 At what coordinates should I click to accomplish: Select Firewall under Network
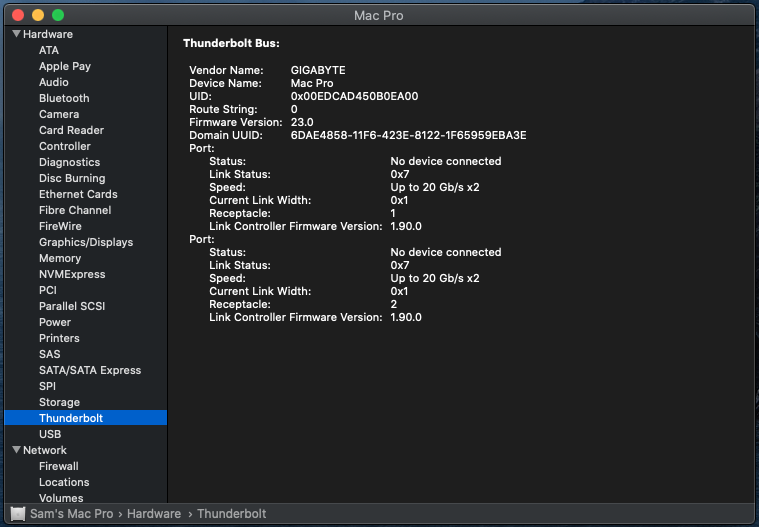pyautogui.click(x=59, y=466)
